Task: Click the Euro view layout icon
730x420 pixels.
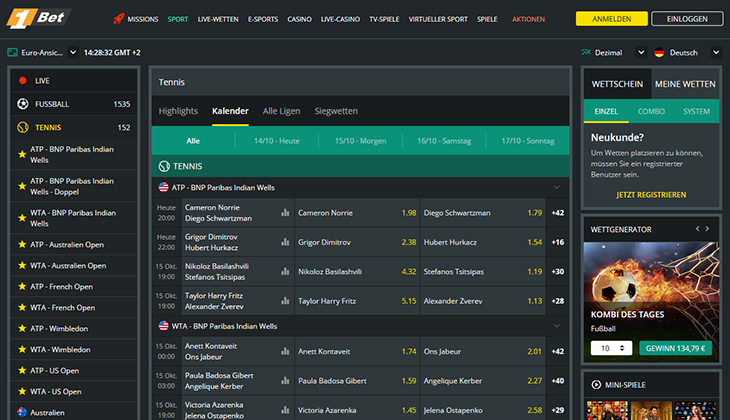Action: (13, 53)
